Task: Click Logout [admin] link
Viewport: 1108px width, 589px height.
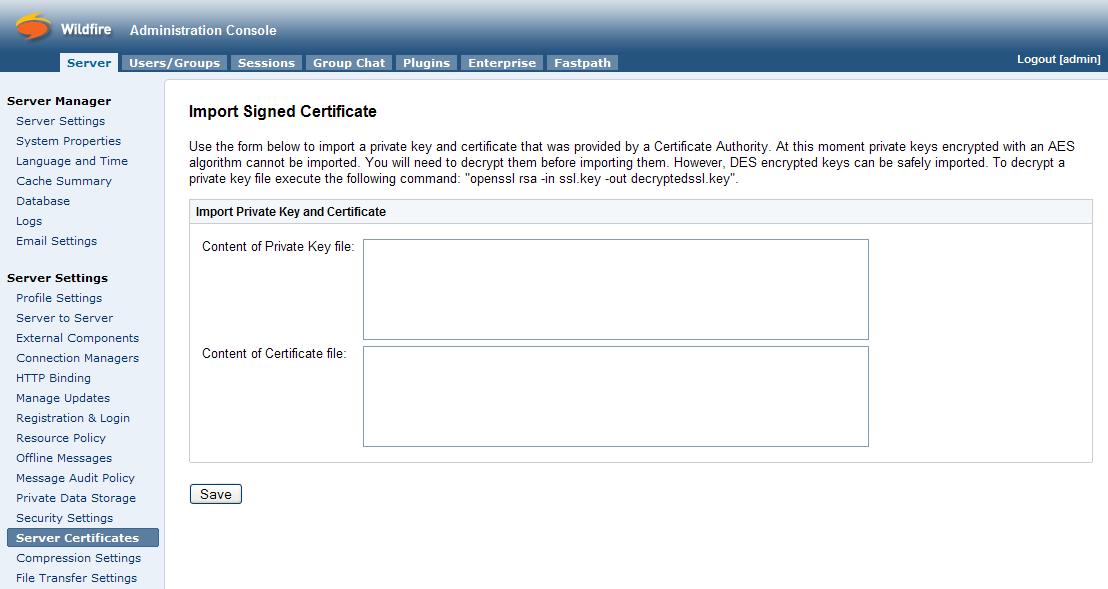Action: tap(1059, 59)
